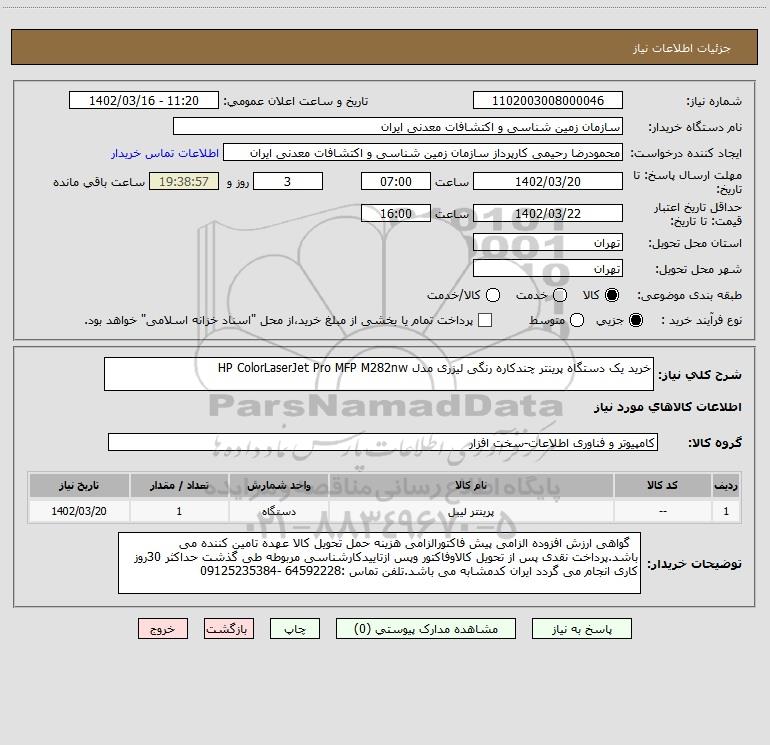770x745 pixels.
Task: Click the days remaining field showing 3
Action: tap(288, 181)
